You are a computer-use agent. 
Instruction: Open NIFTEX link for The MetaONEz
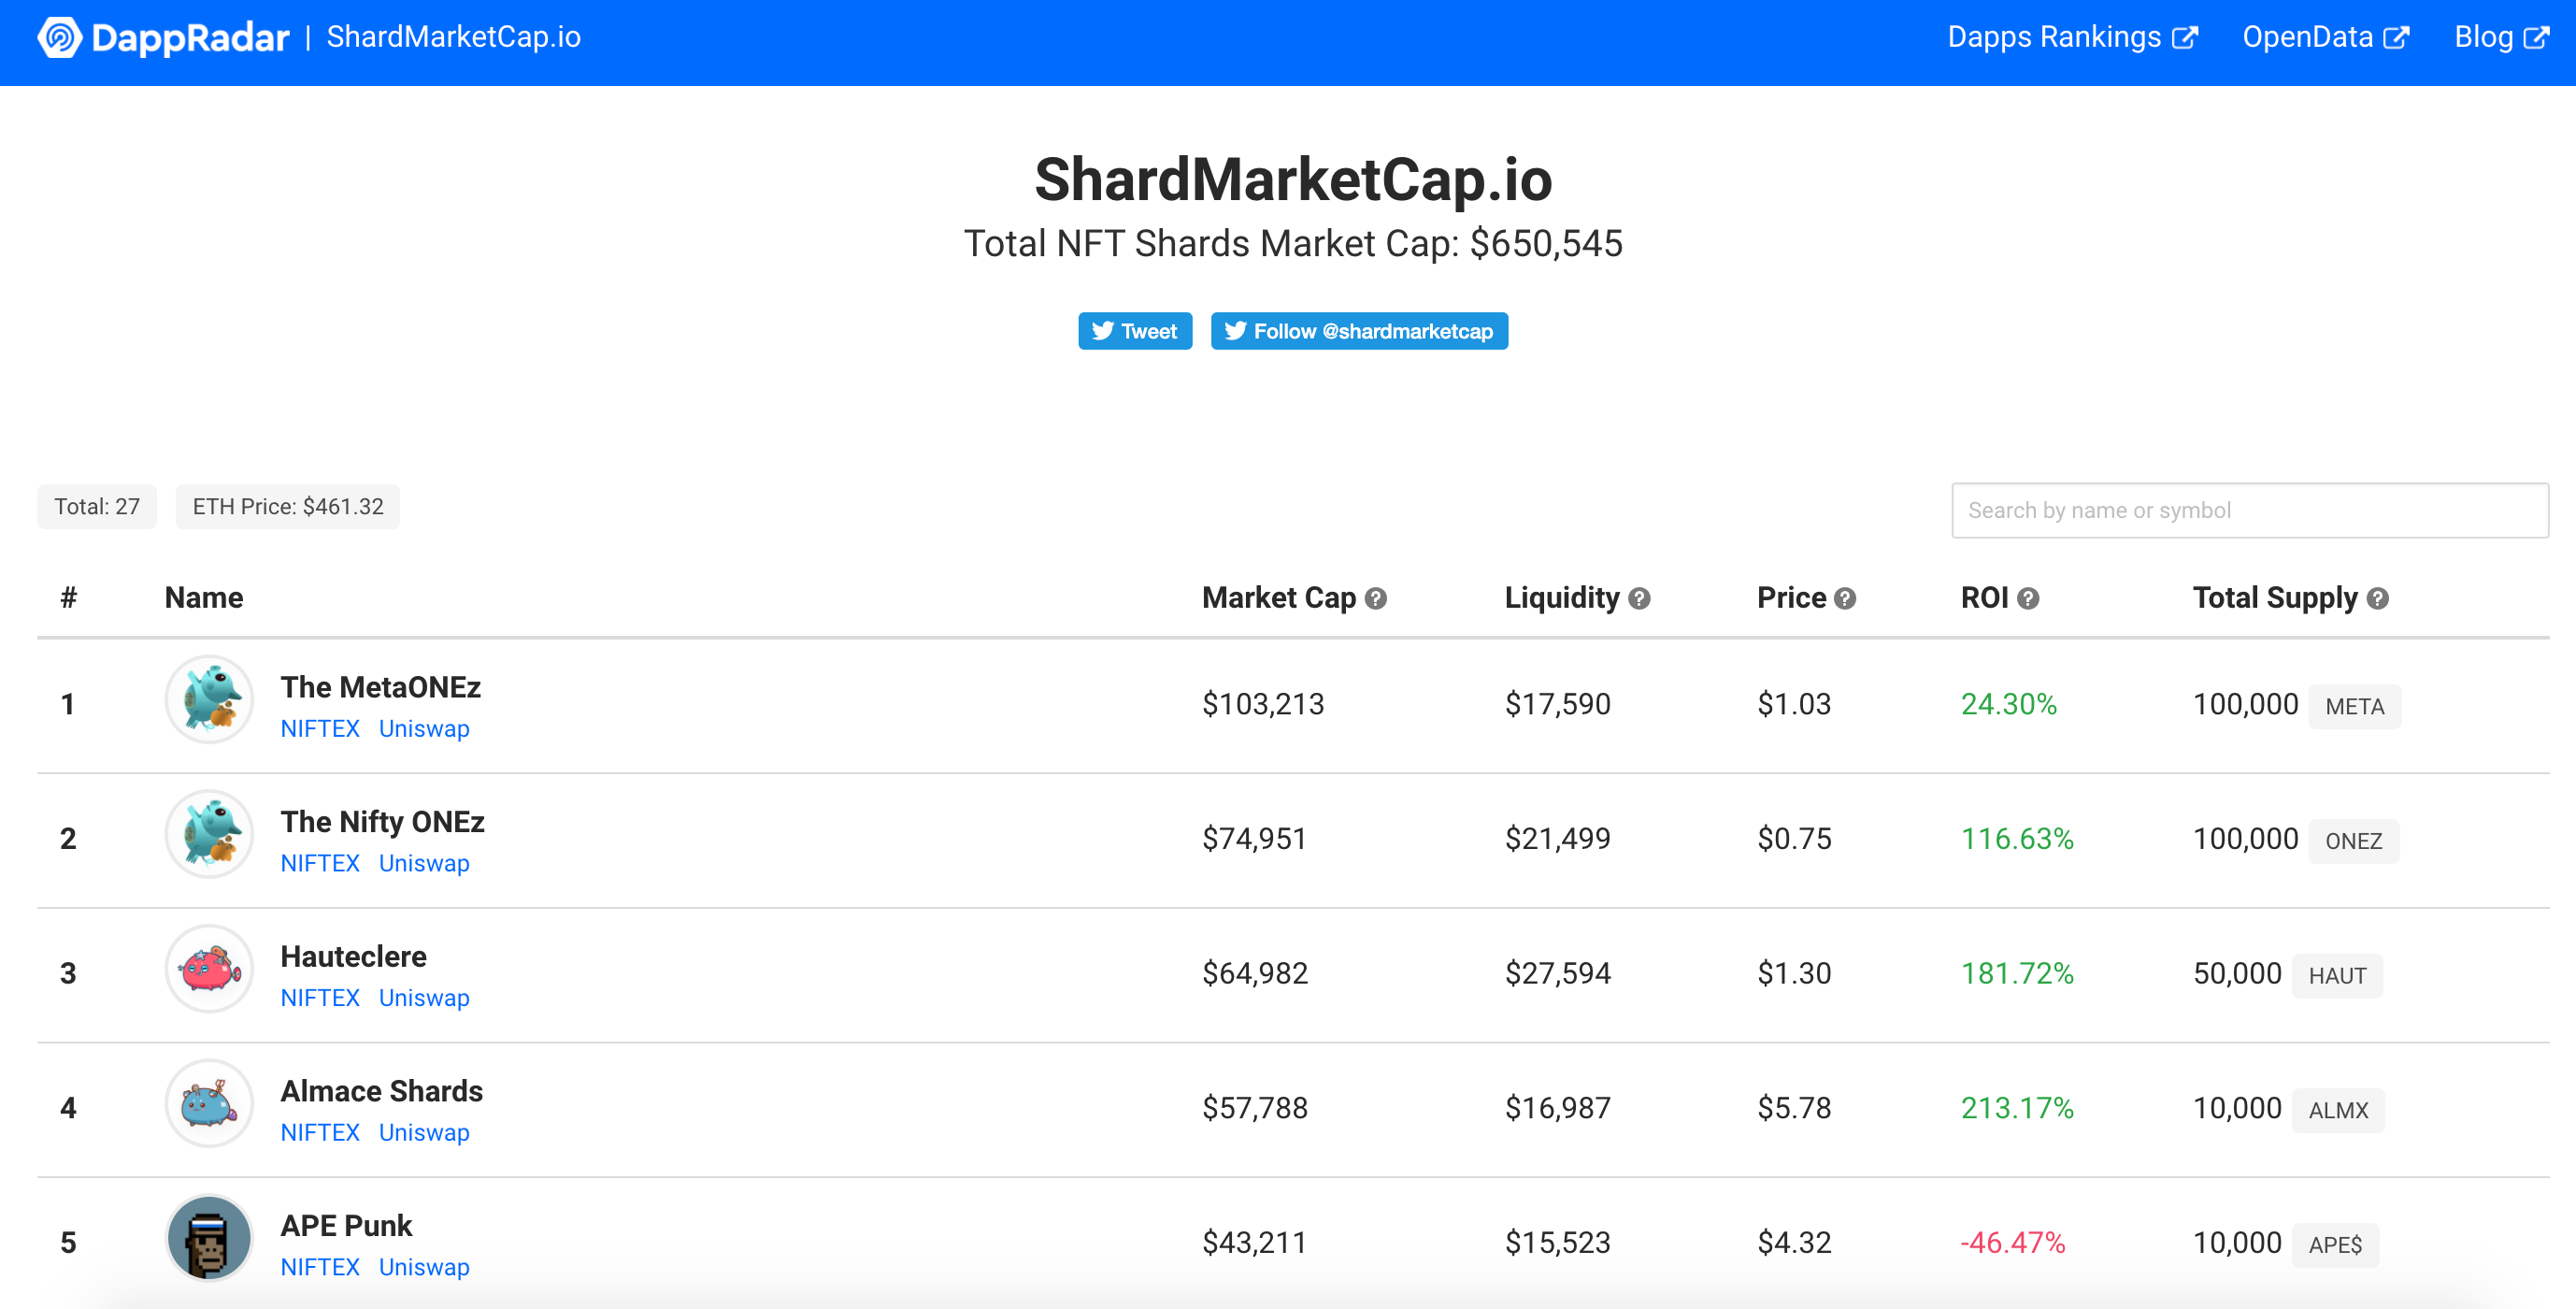(320, 728)
